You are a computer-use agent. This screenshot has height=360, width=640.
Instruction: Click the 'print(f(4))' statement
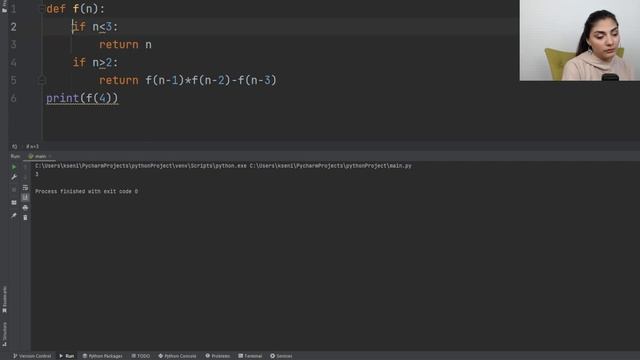[82, 98]
